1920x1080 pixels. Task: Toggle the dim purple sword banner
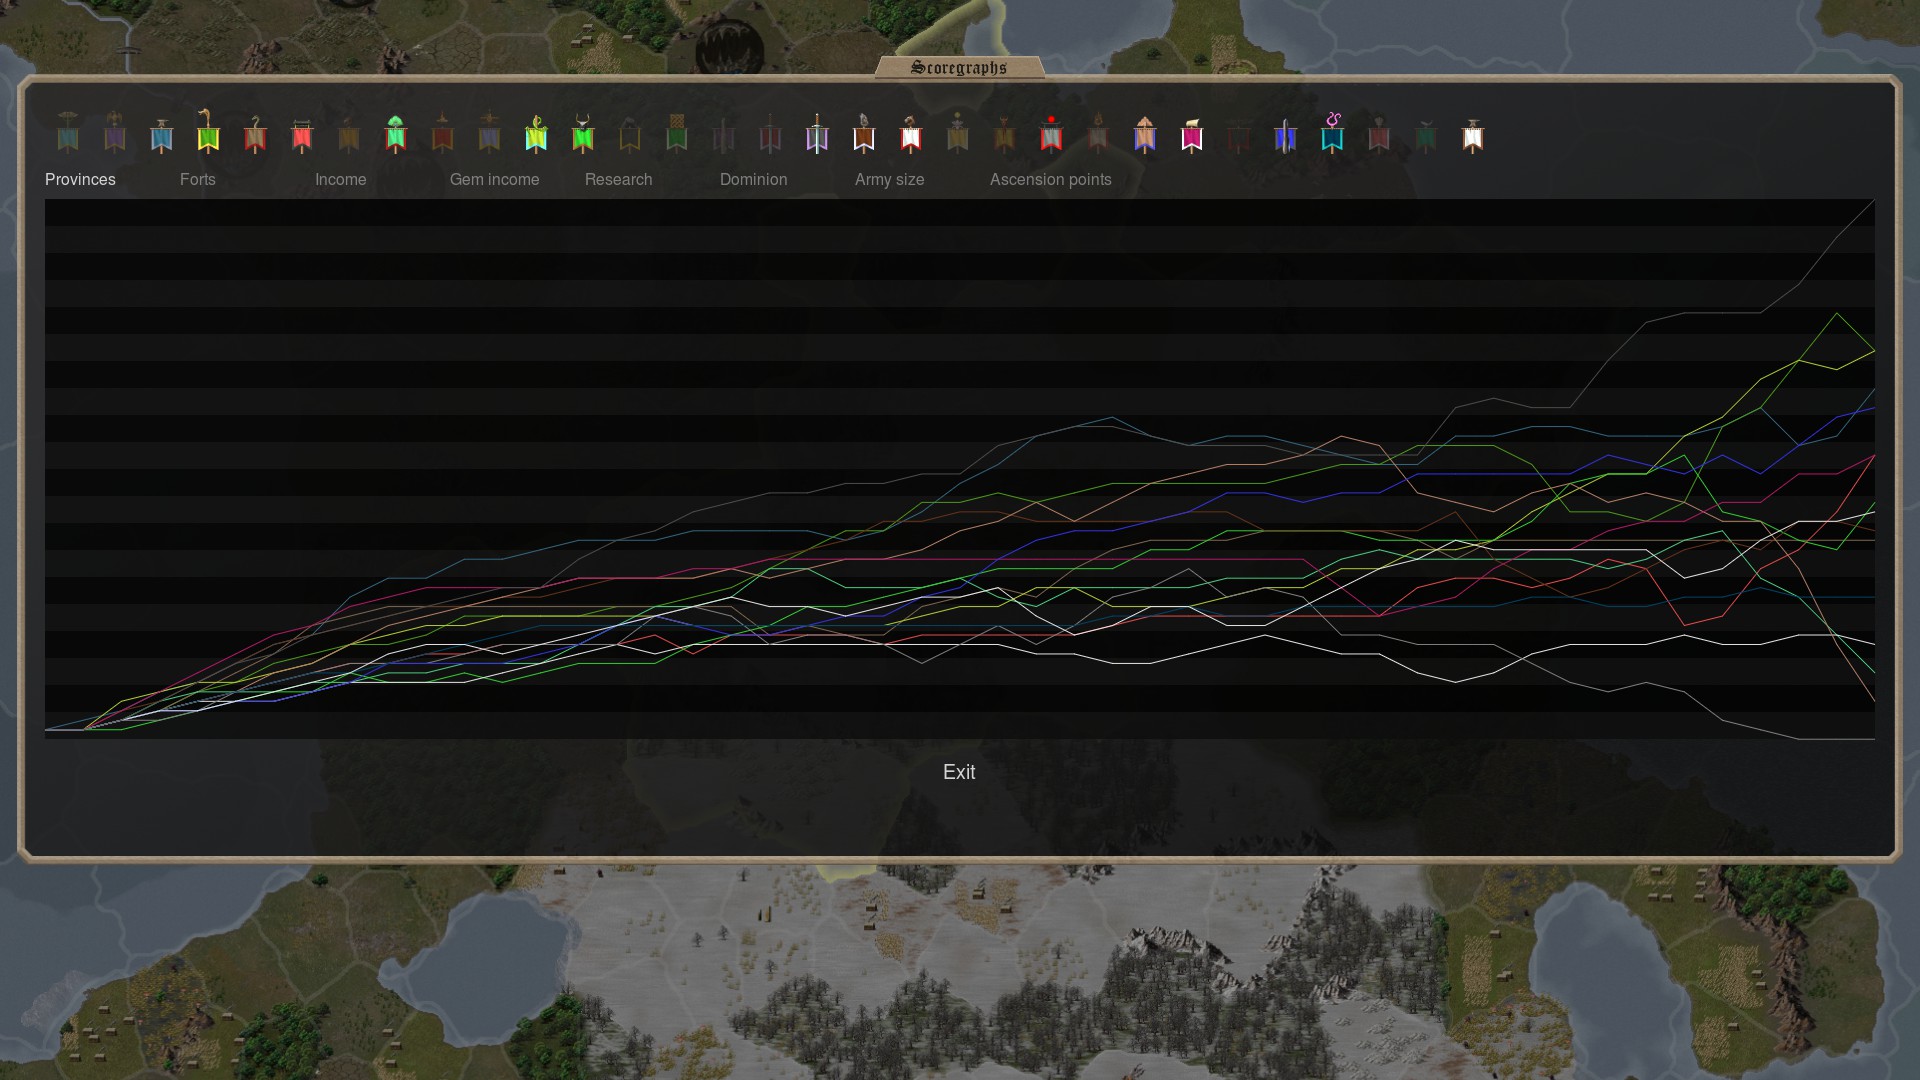pos(723,135)
